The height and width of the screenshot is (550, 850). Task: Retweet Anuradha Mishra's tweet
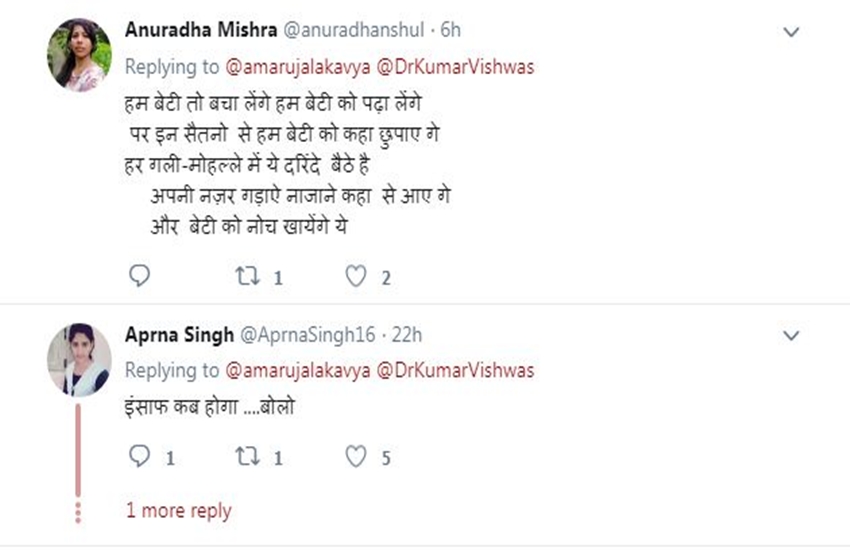tap(246, 277)
